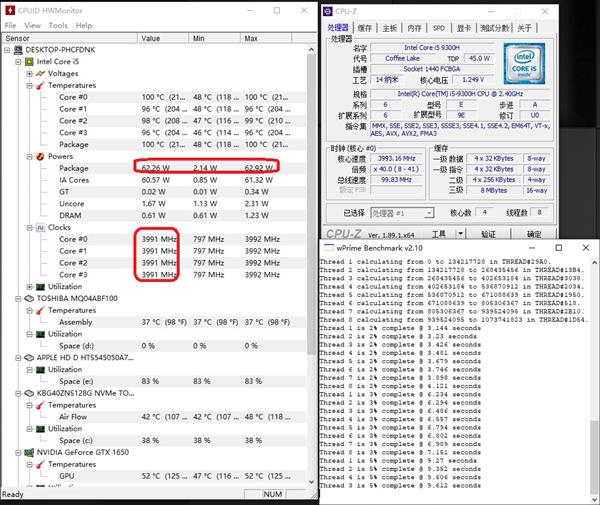Click the computer icon beside DESKTOP-PHCFDNK
This screenshot has height=505, width=600.
(x=18, y=50)
